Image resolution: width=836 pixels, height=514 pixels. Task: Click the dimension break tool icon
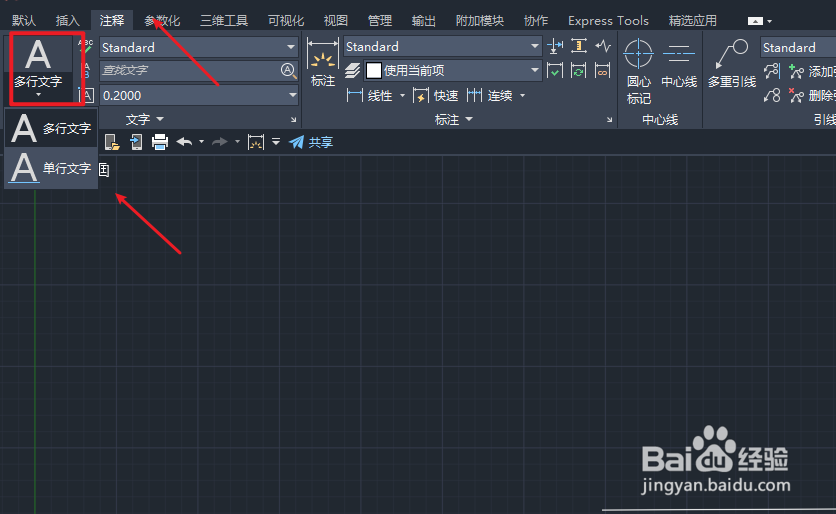point(555,46)
